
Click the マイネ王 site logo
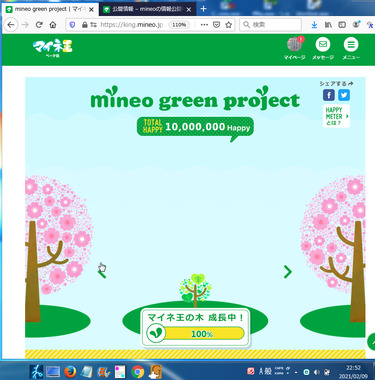pos(53,49)
